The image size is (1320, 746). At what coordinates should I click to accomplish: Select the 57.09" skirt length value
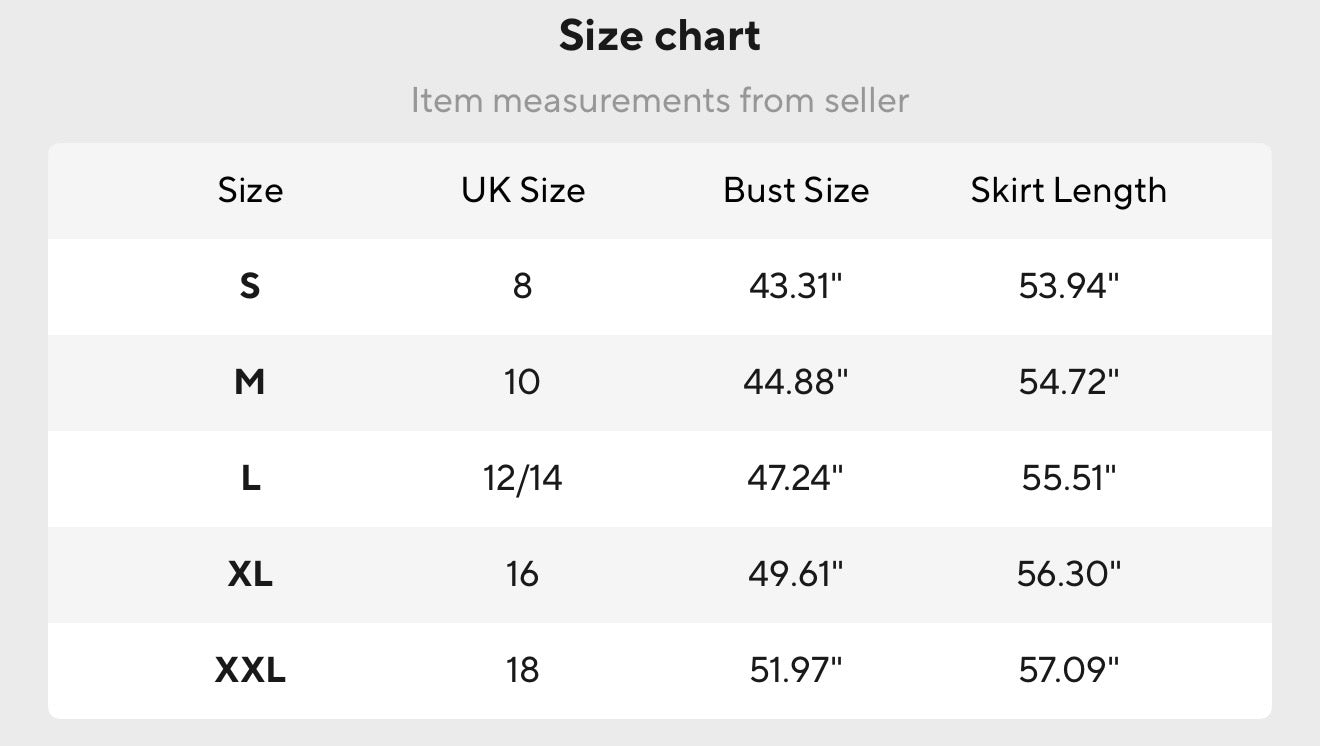[1068, 670]
